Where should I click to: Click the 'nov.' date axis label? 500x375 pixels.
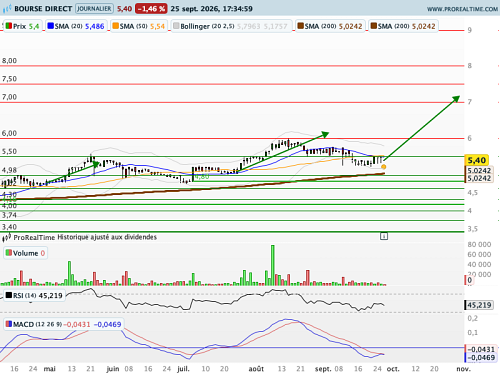463,369
